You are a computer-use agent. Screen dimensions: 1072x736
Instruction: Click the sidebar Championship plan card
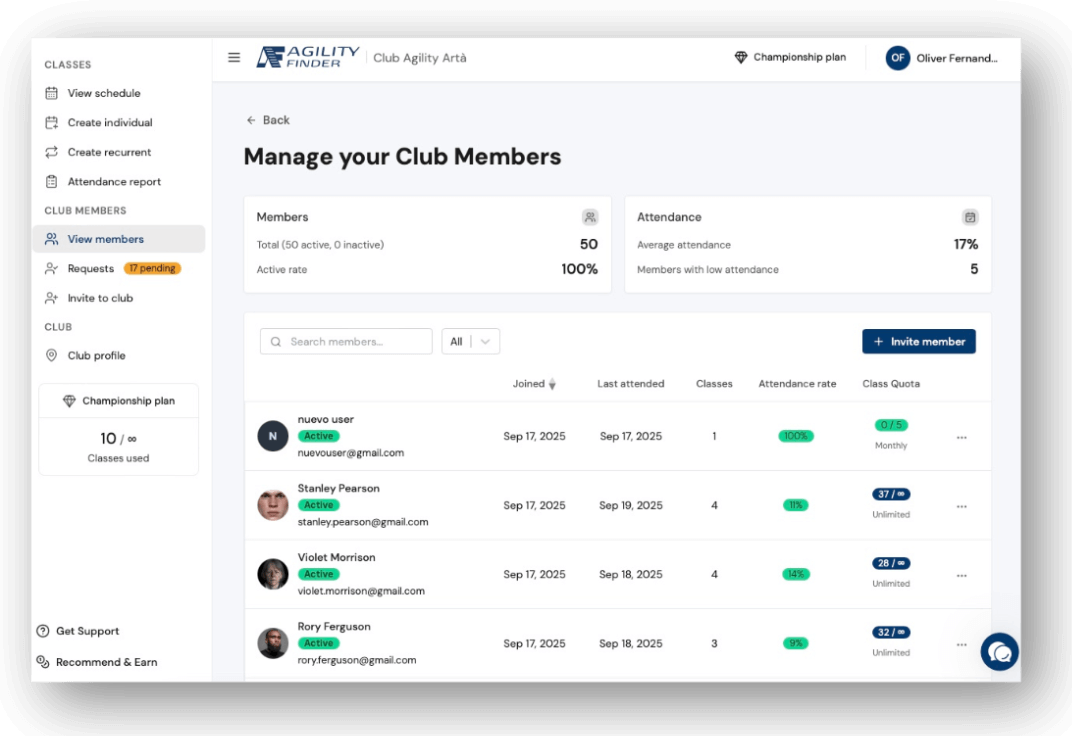(119, 429)
